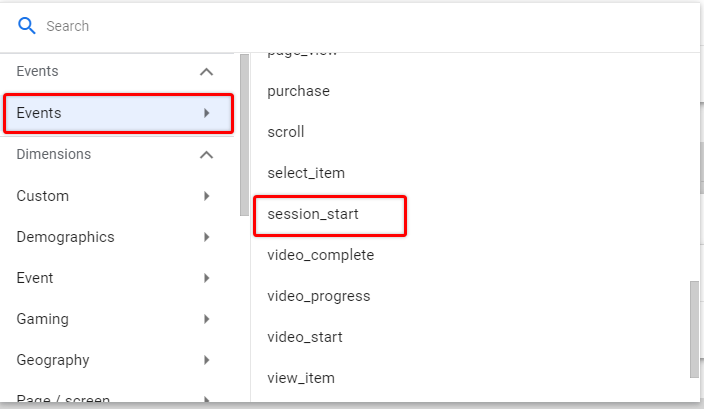Select the view_item event
The image size is (704, 409).
coord(301,378)
